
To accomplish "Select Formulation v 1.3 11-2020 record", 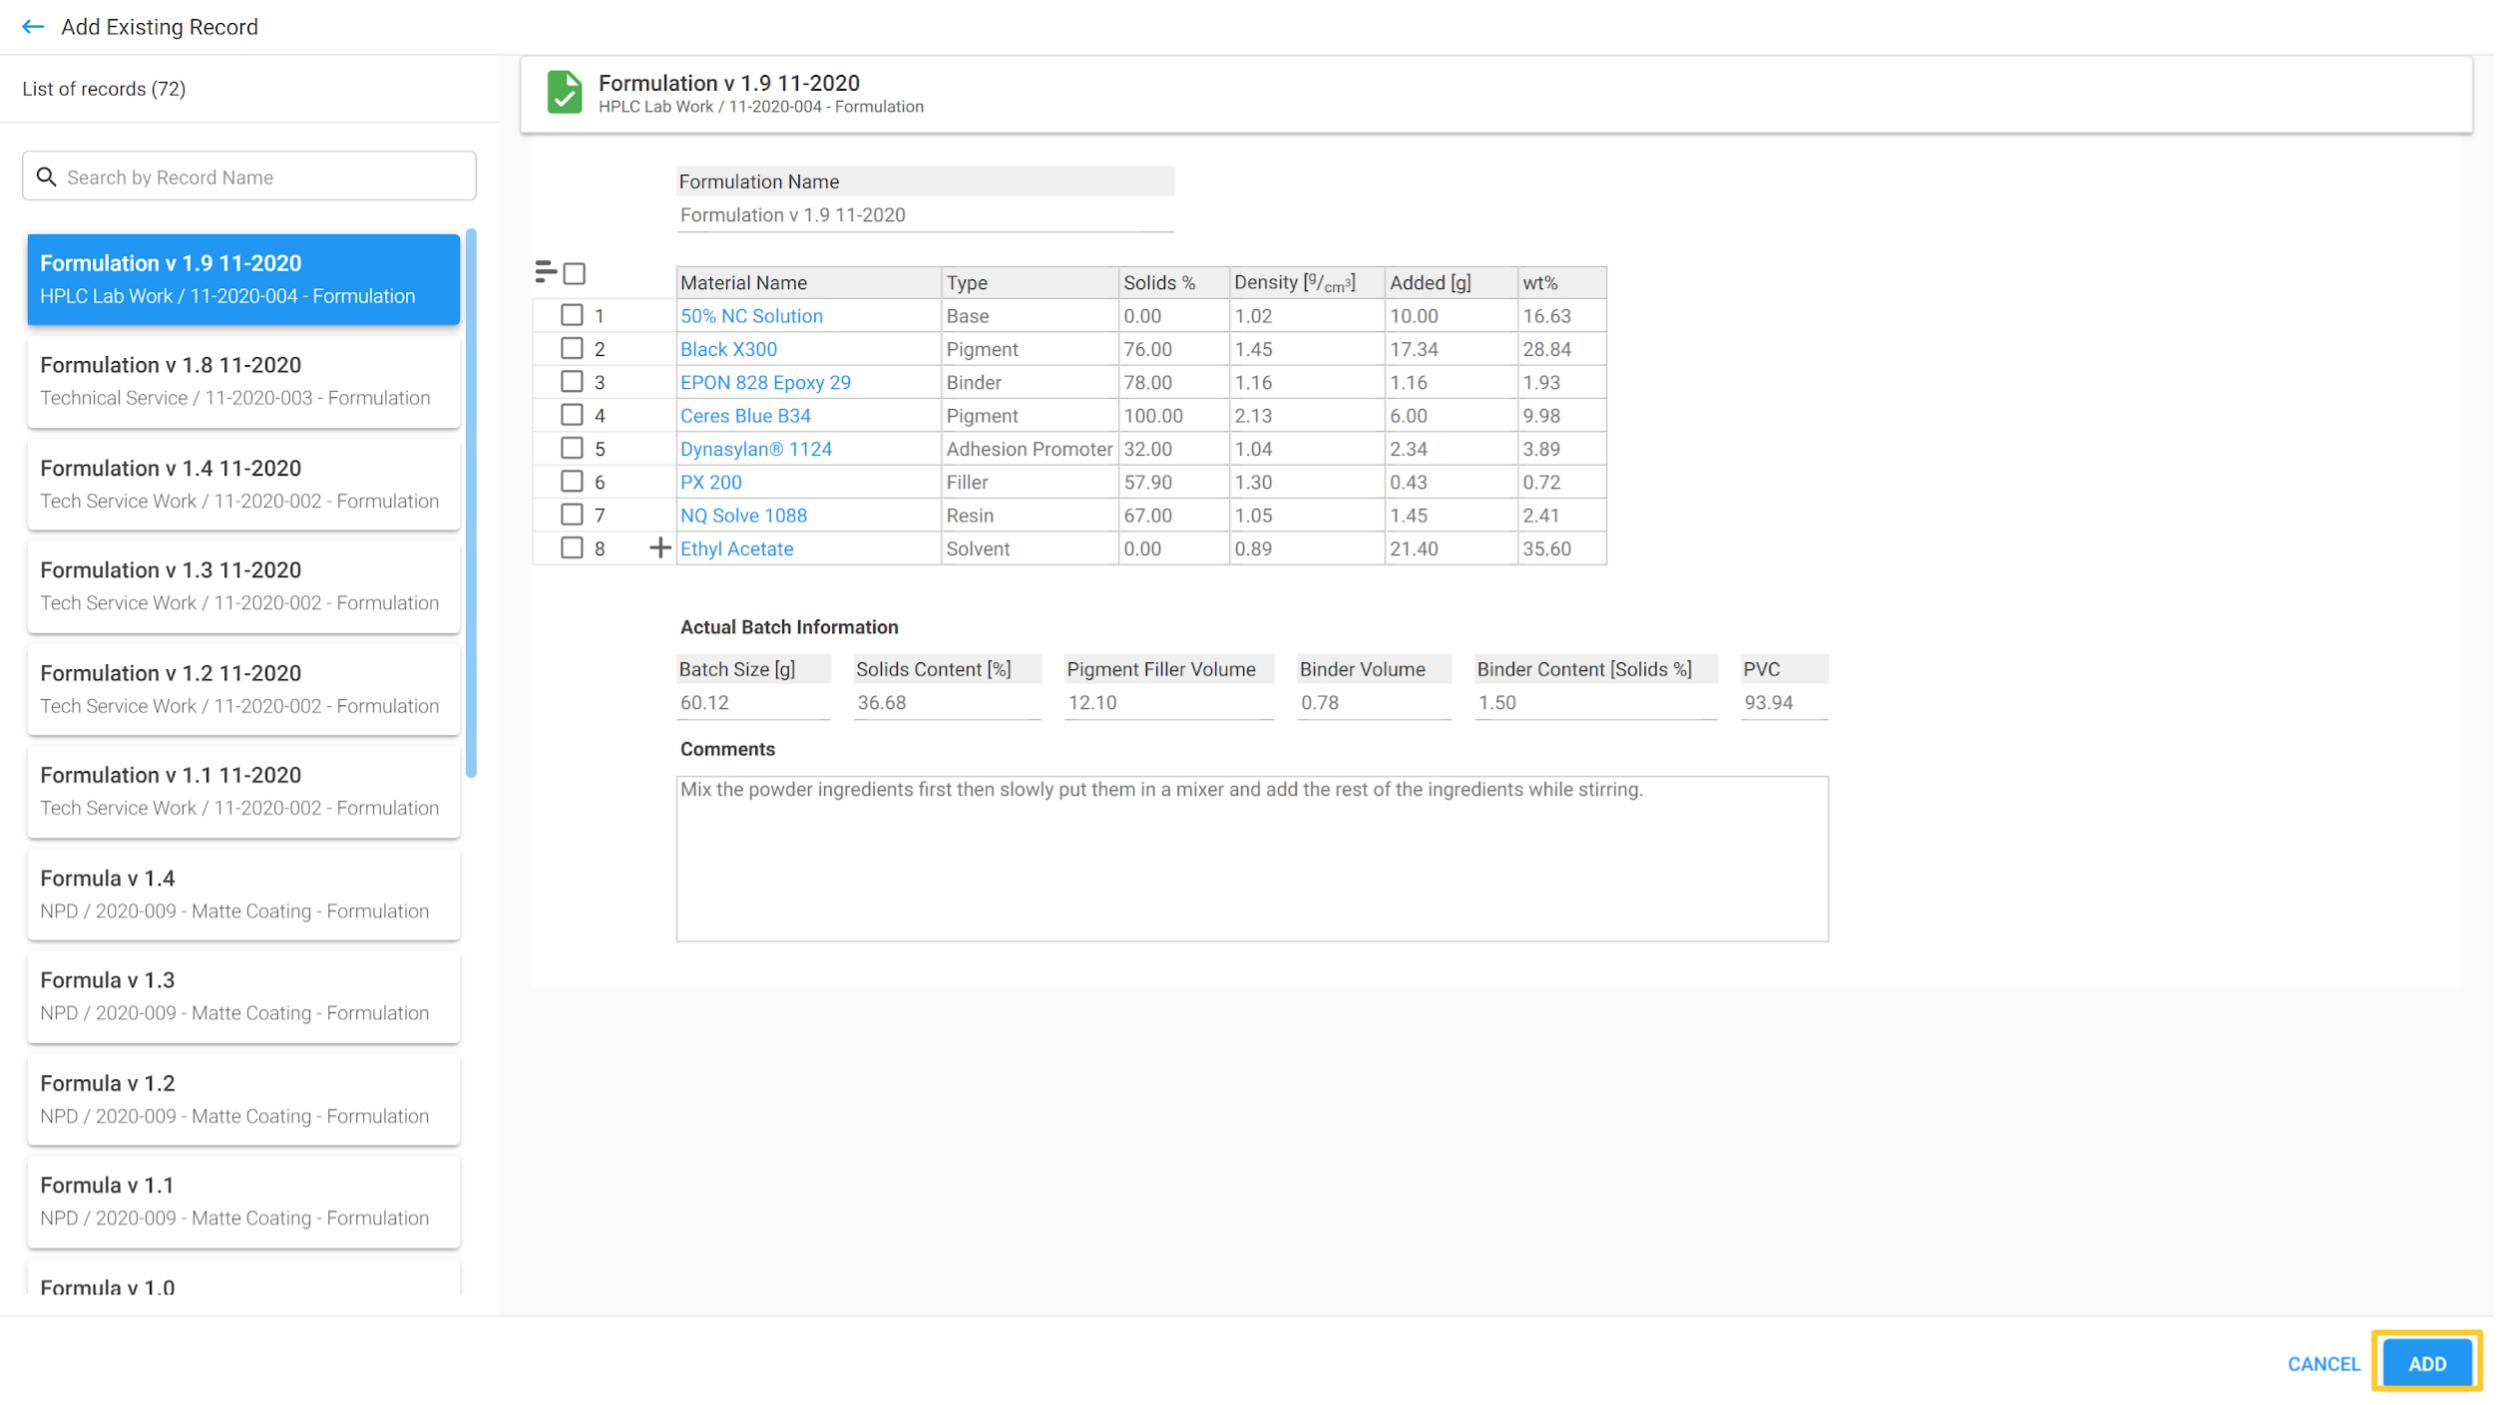I will [244, 587].
